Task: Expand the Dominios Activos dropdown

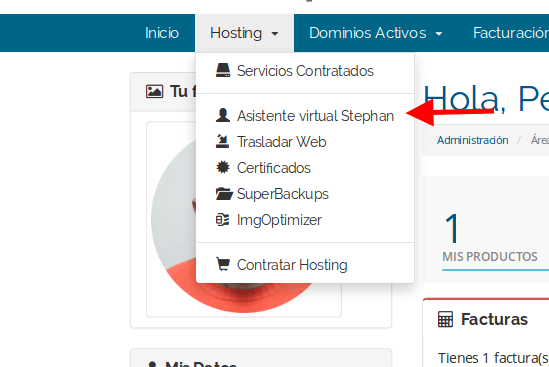Action: click(376, 33)
